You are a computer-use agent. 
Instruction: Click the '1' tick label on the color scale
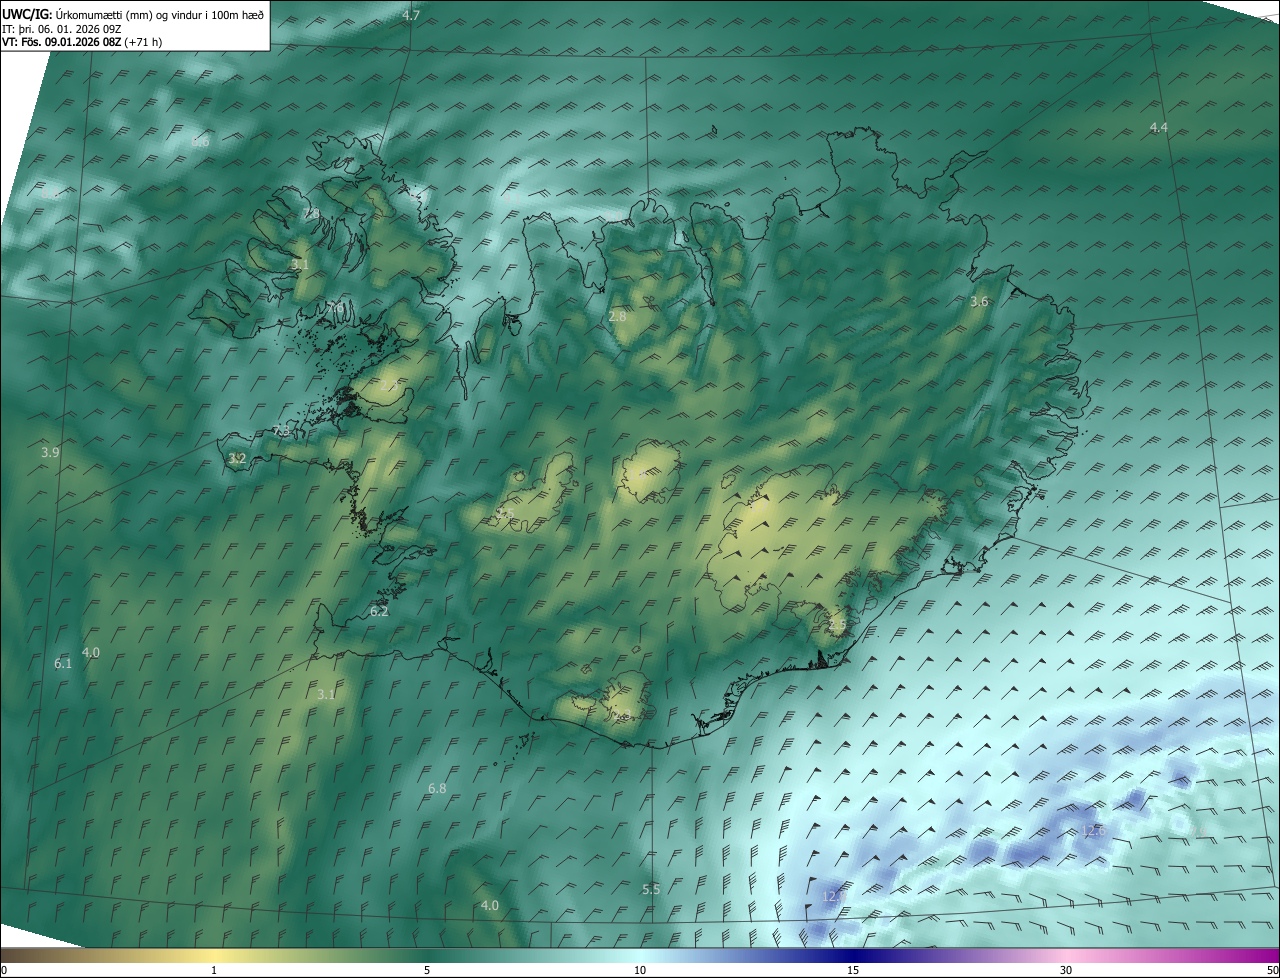click(x=214, y=971)
